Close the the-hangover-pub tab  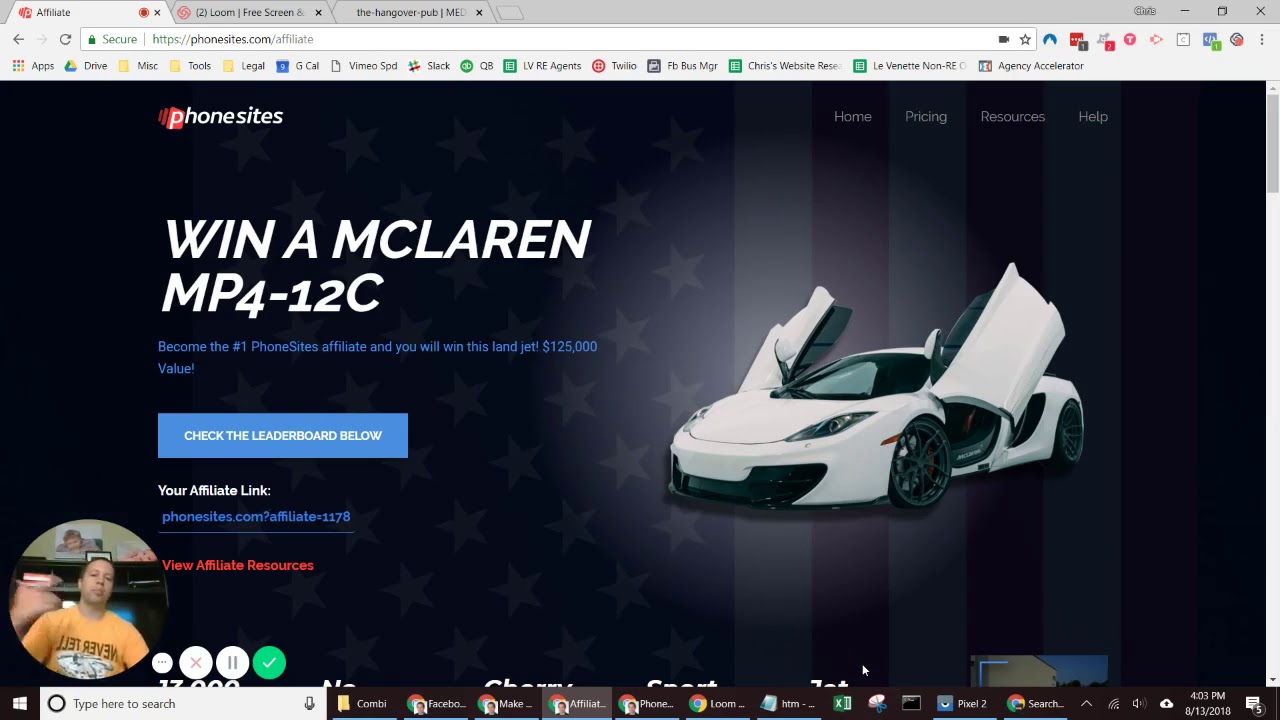click(x=479, y=13)
